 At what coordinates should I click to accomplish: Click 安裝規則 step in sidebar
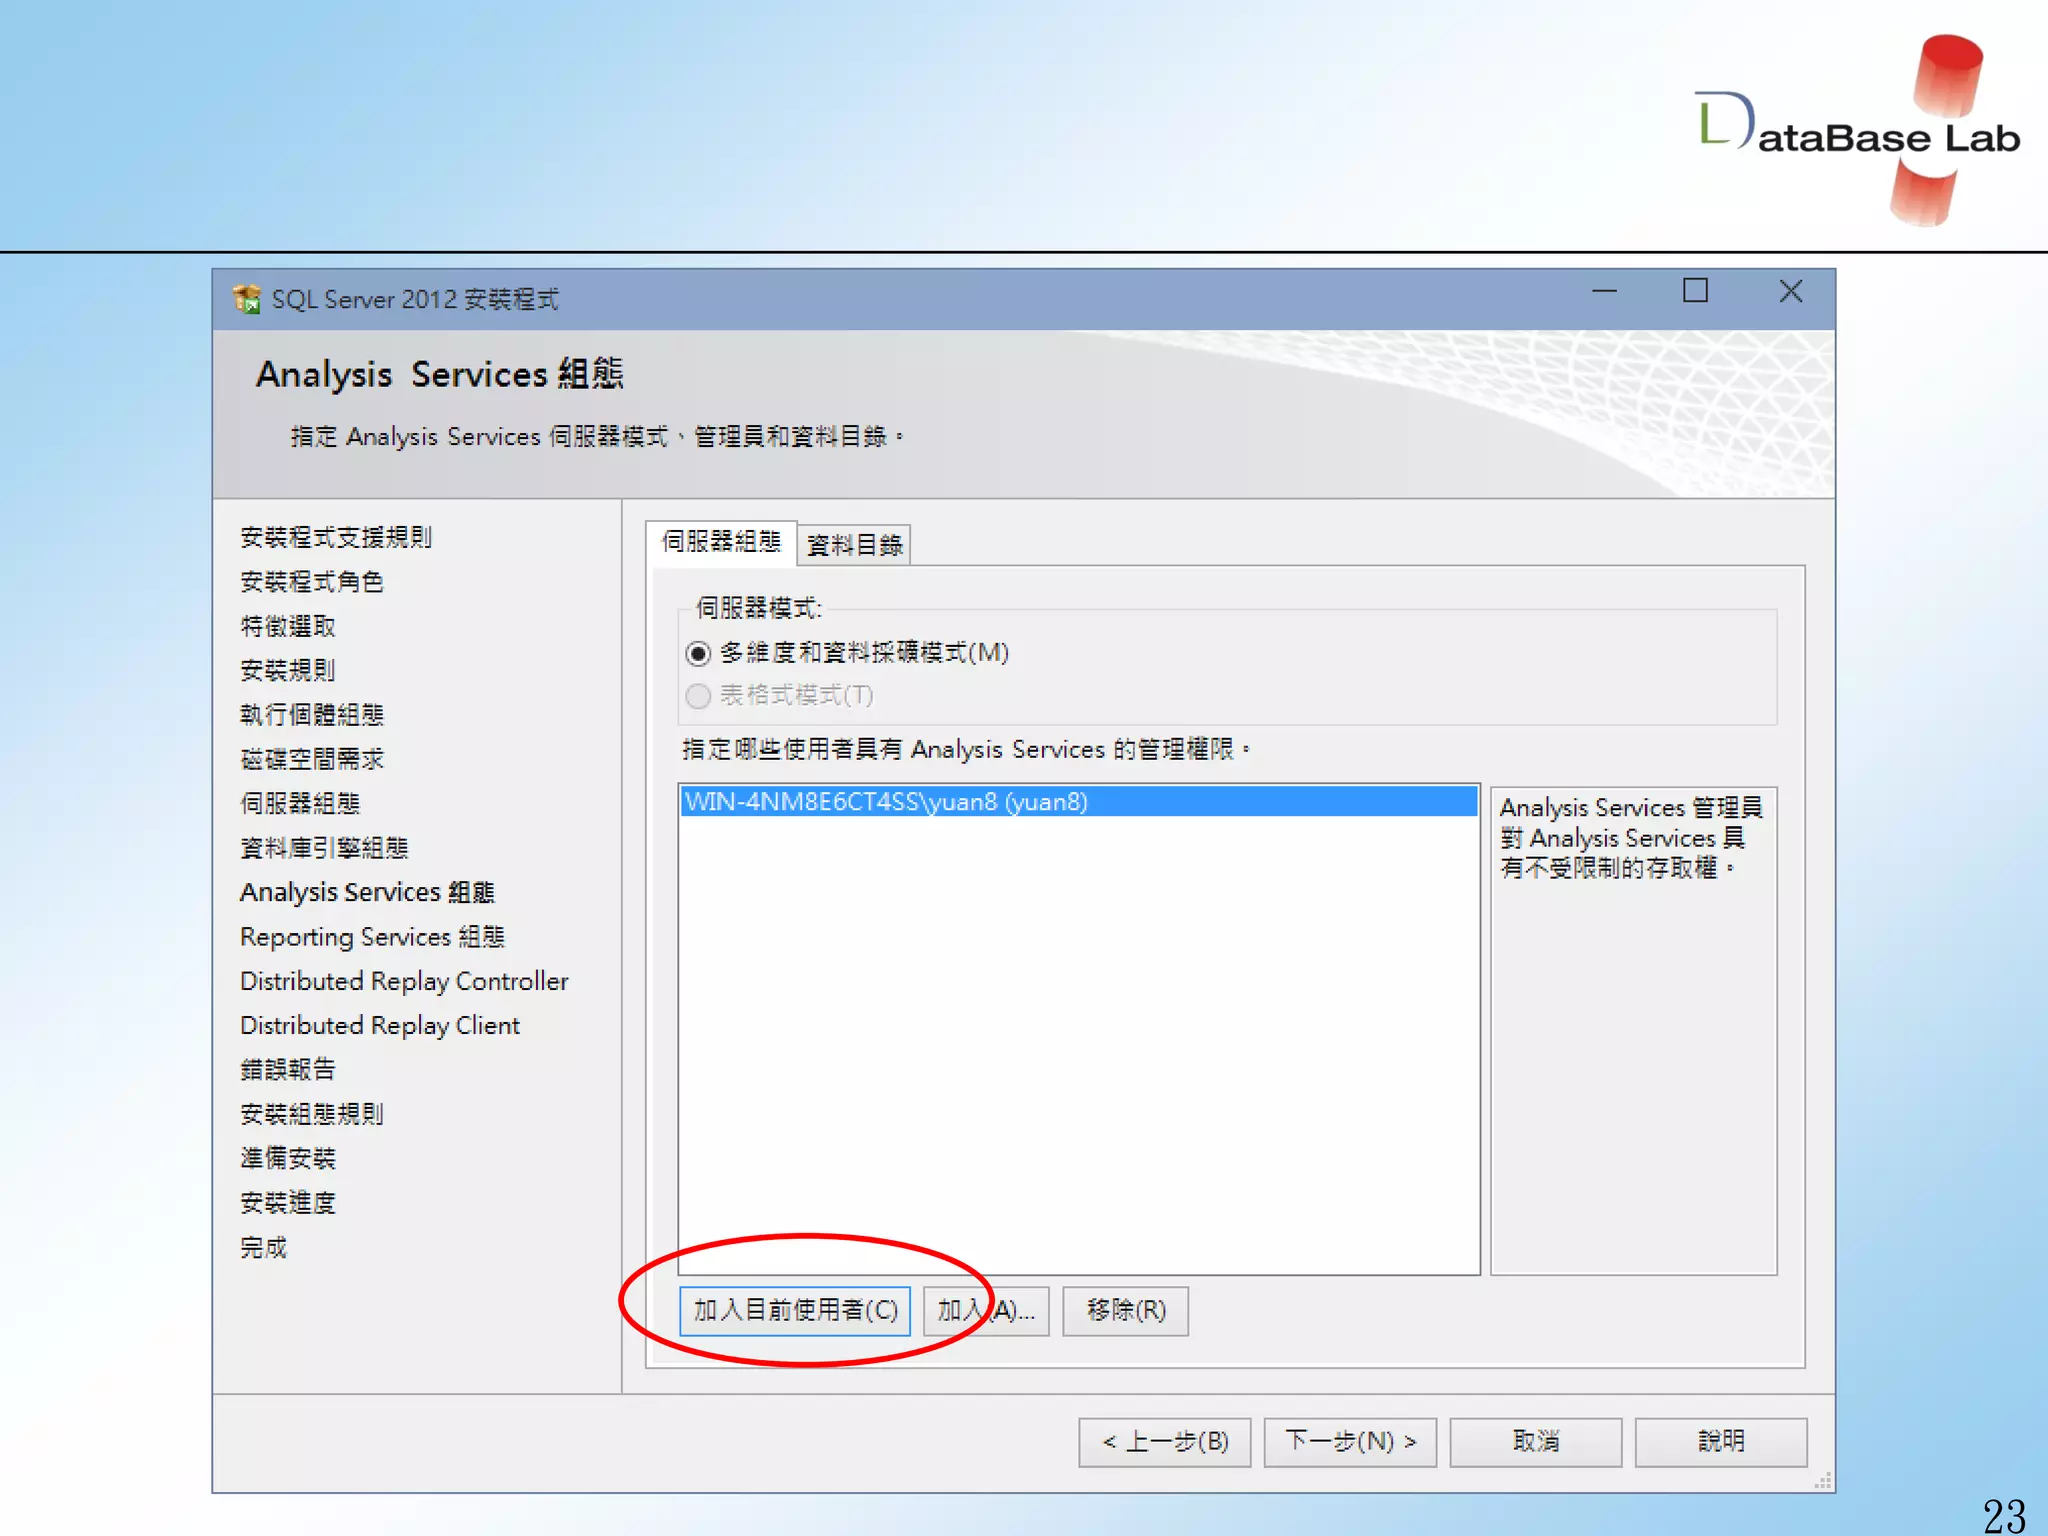pyautogui.click(x=288, y=671)
